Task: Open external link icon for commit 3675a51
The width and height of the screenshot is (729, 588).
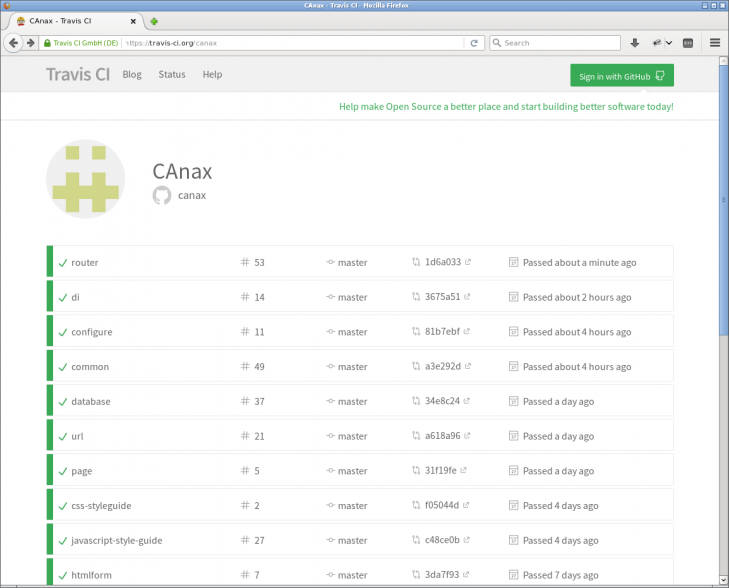Action: pyautogui.click(x=467, y=297)
